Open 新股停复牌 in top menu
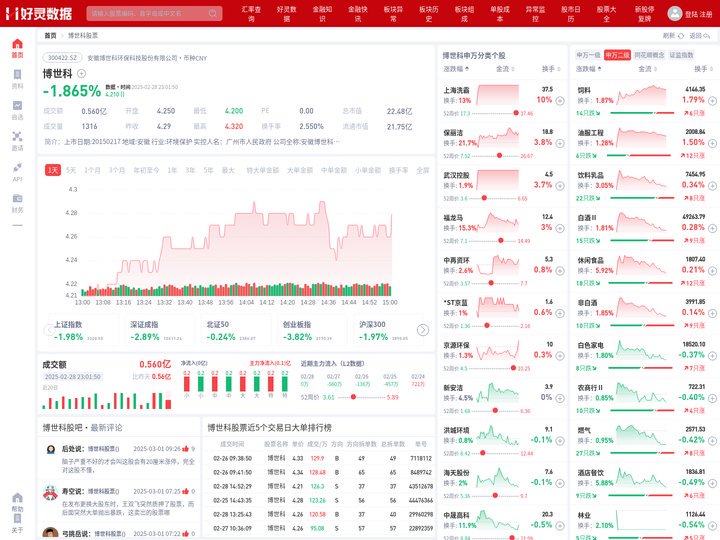The height and width of the screenshot is (540, 720). [645, 14]
